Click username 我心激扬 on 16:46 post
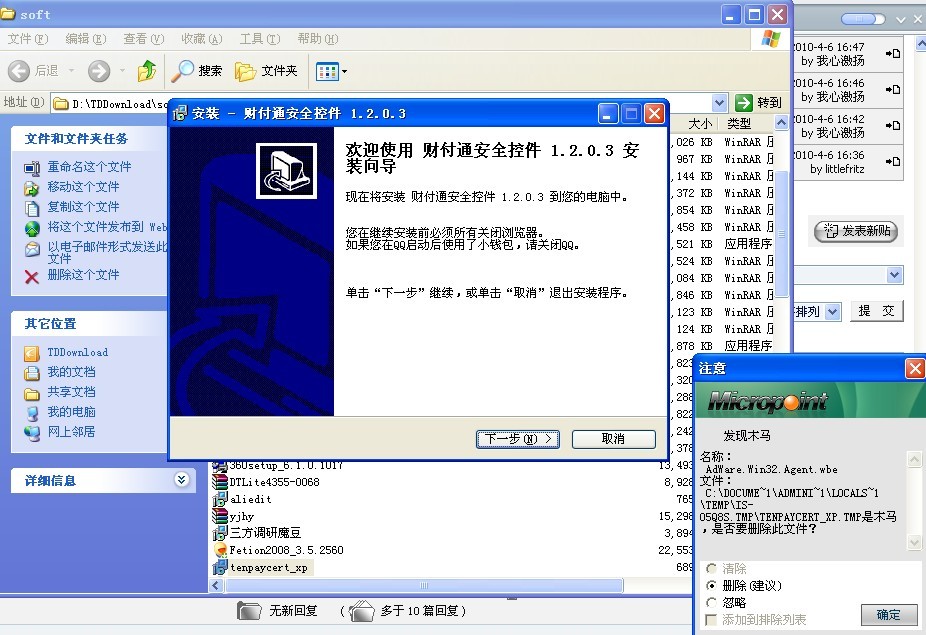This screenshot has width=926, height=635. (x=840, y=96)
